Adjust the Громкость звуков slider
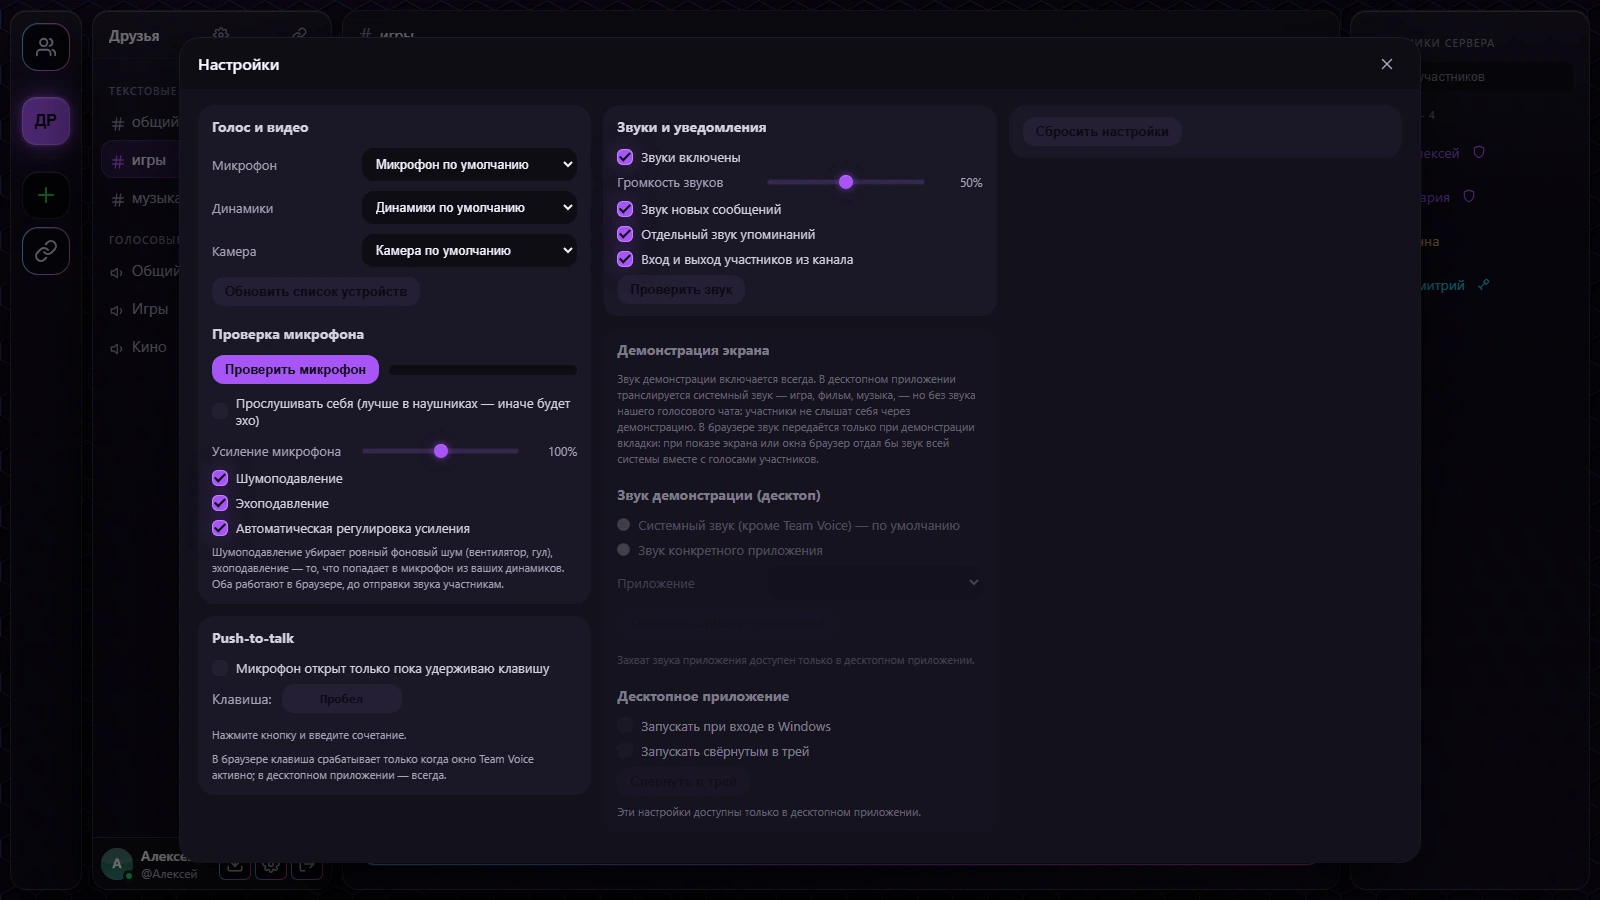1600x900 pixels. point(846,182)
